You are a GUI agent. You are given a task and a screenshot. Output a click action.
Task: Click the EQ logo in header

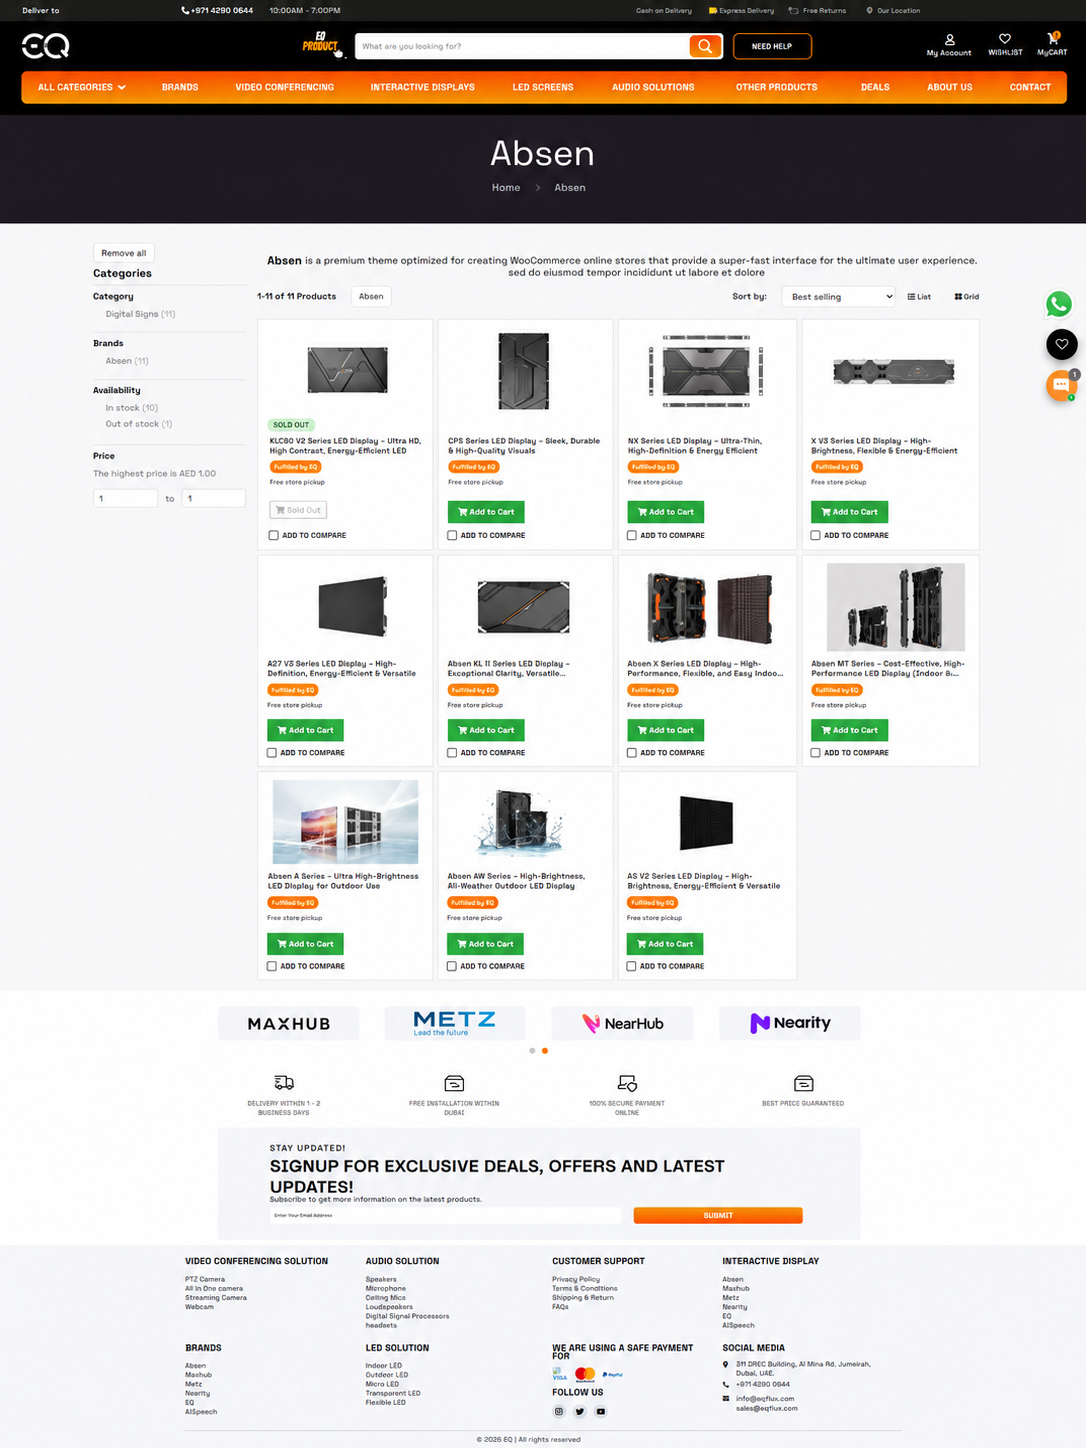point(46,46)
